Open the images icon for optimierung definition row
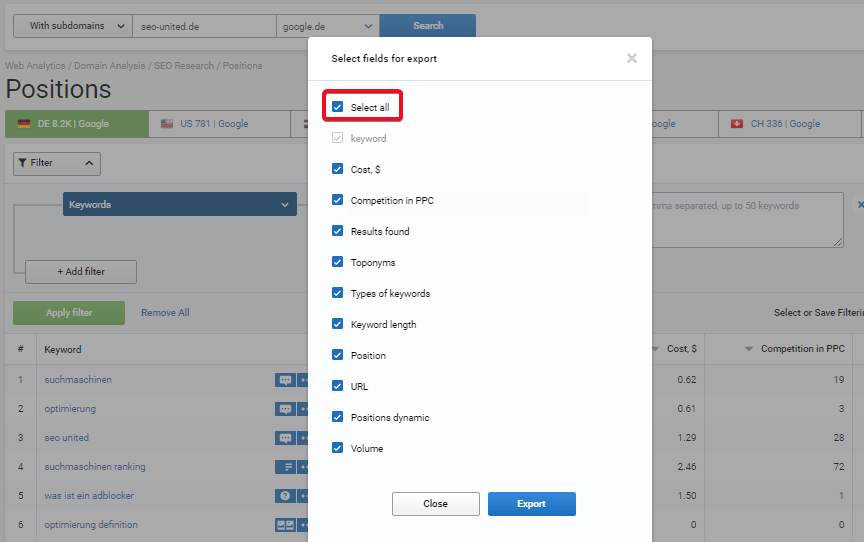Viewport: 864px width, 542px height. point(285,525)
